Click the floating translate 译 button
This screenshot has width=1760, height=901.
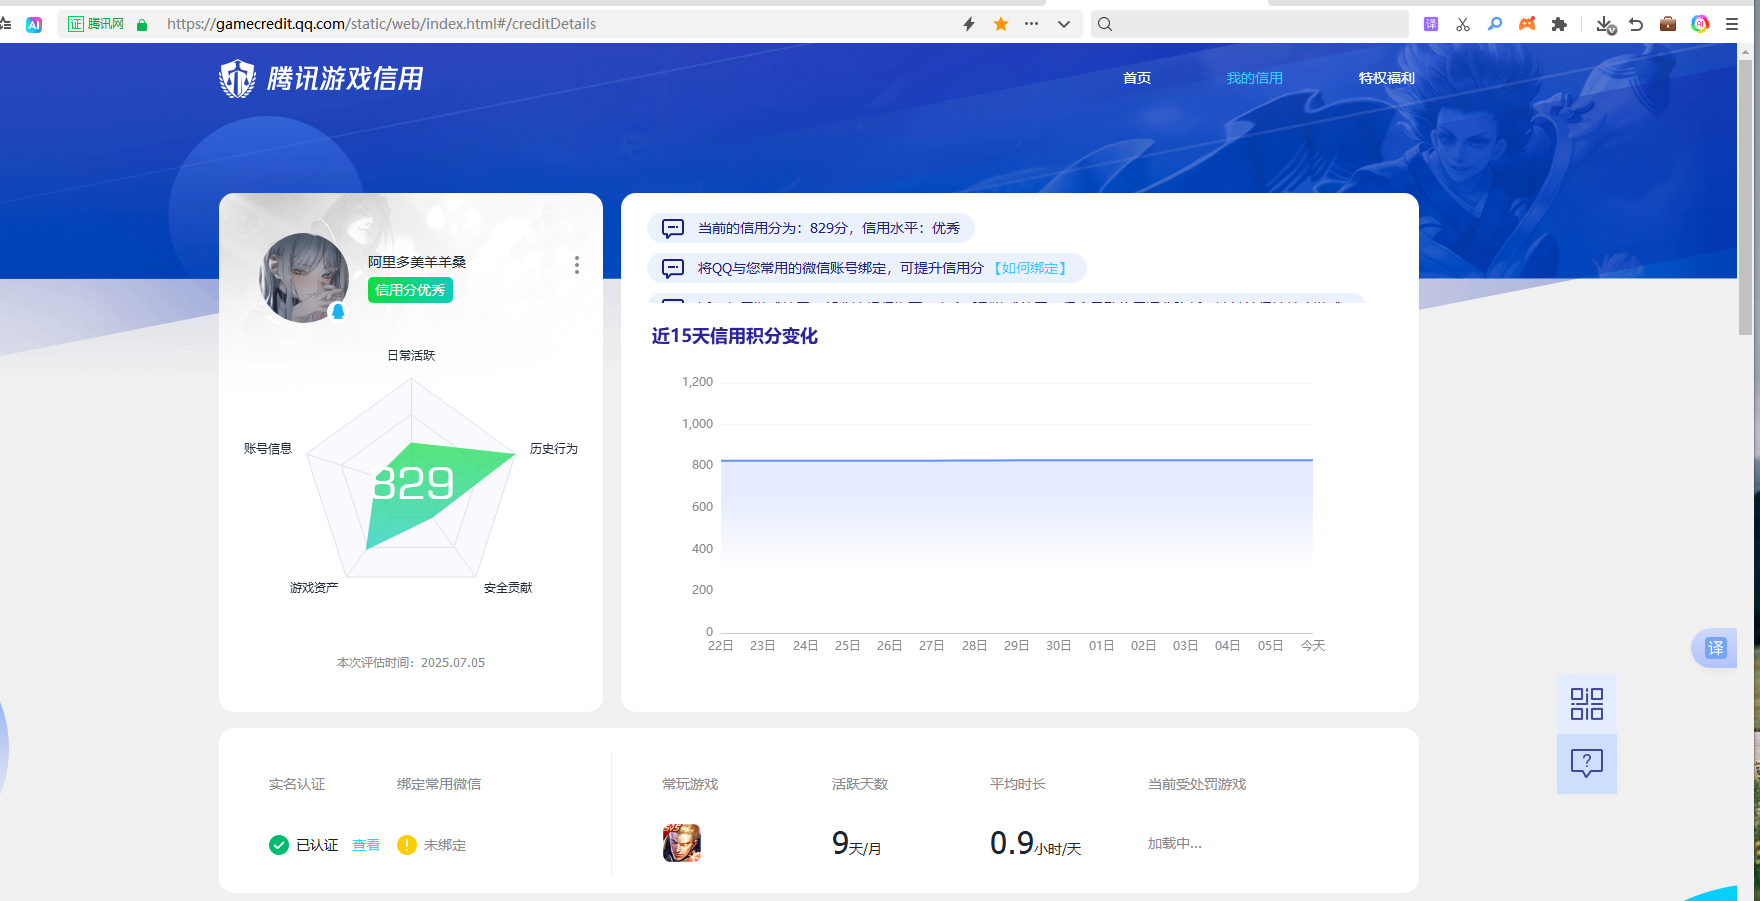(x=1715, y=648)
